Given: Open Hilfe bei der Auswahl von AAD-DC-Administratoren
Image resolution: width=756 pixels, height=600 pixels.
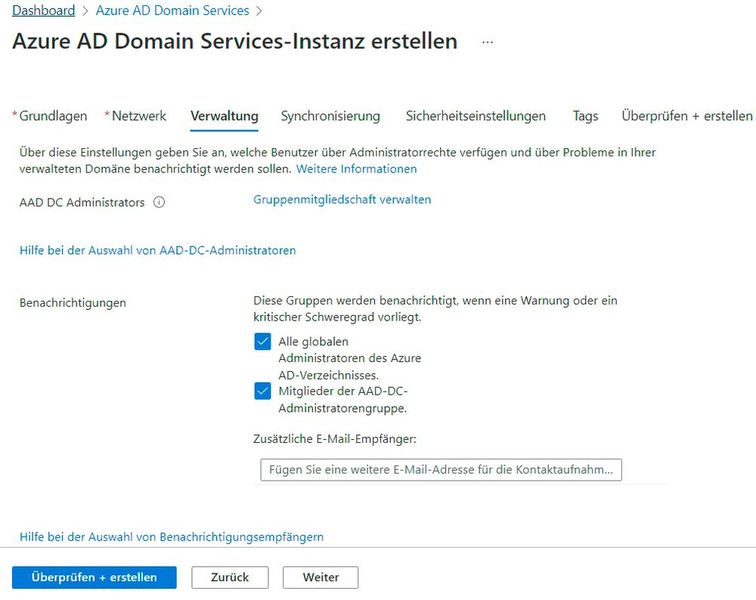Looking at the screenshot, I should click(158, 250).
